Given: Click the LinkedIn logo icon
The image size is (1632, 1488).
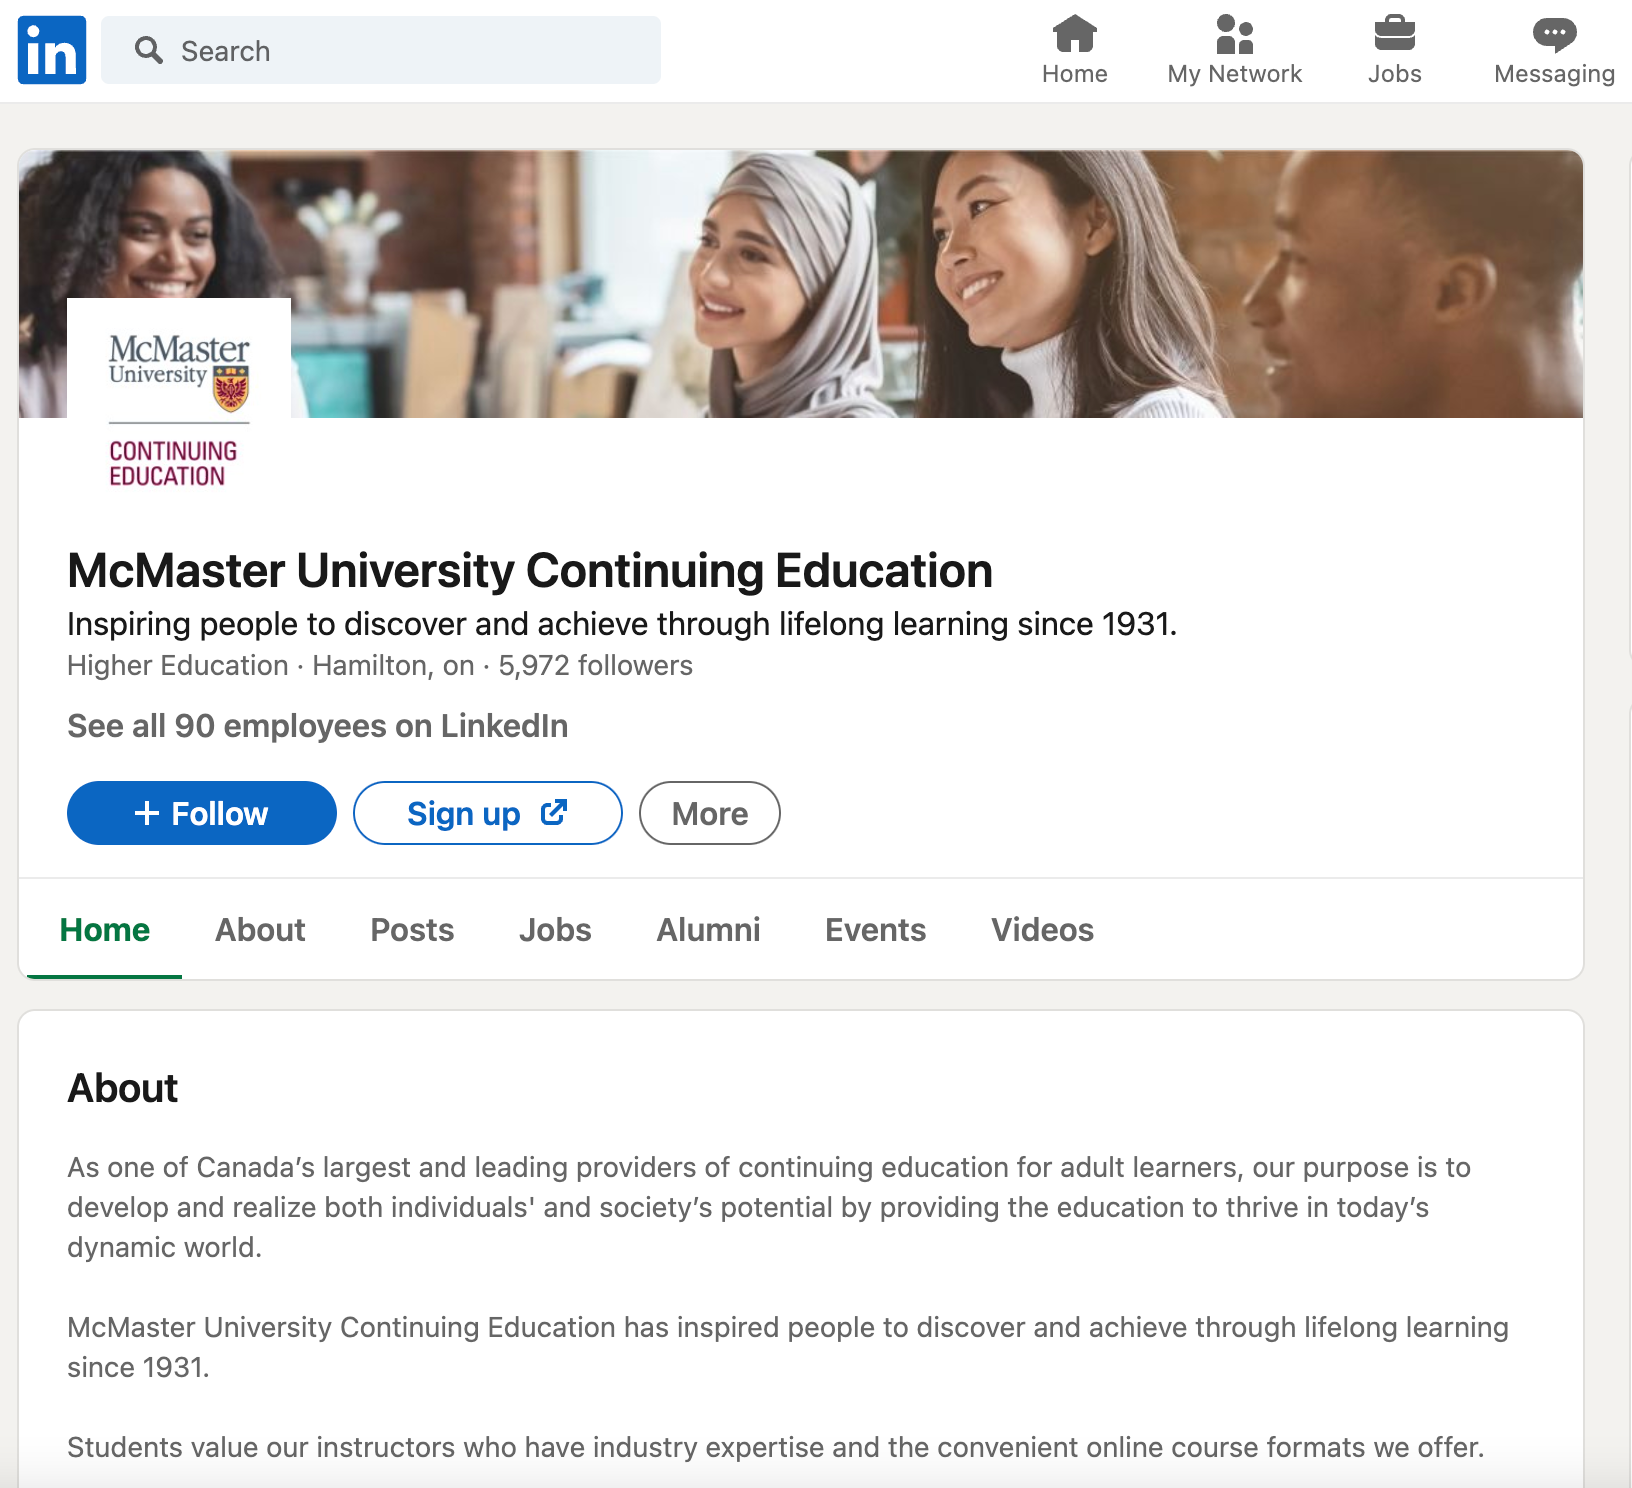Looking at the screenshot, I should click(52, 50).
